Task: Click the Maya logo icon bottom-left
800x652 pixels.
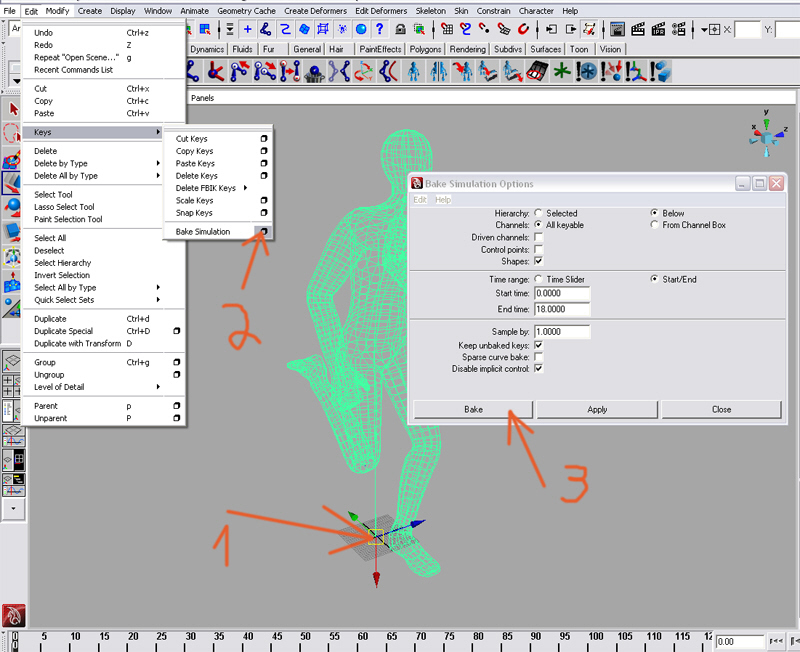Action: [13, 616]
